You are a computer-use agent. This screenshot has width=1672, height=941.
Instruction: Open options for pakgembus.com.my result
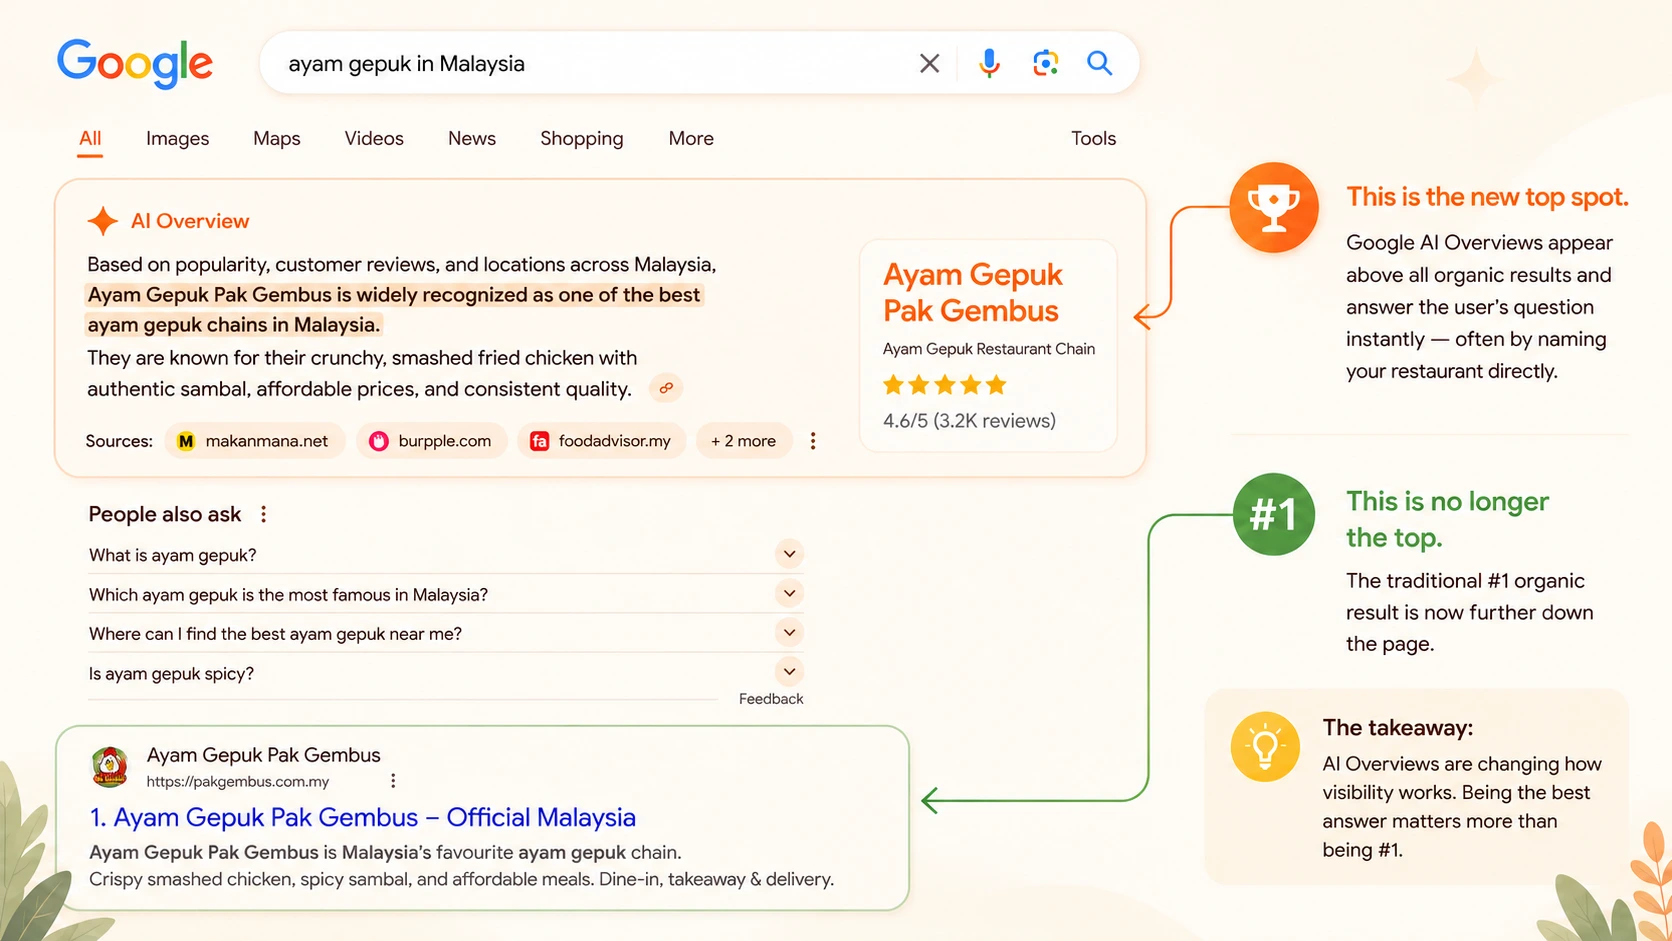point(393,781)
